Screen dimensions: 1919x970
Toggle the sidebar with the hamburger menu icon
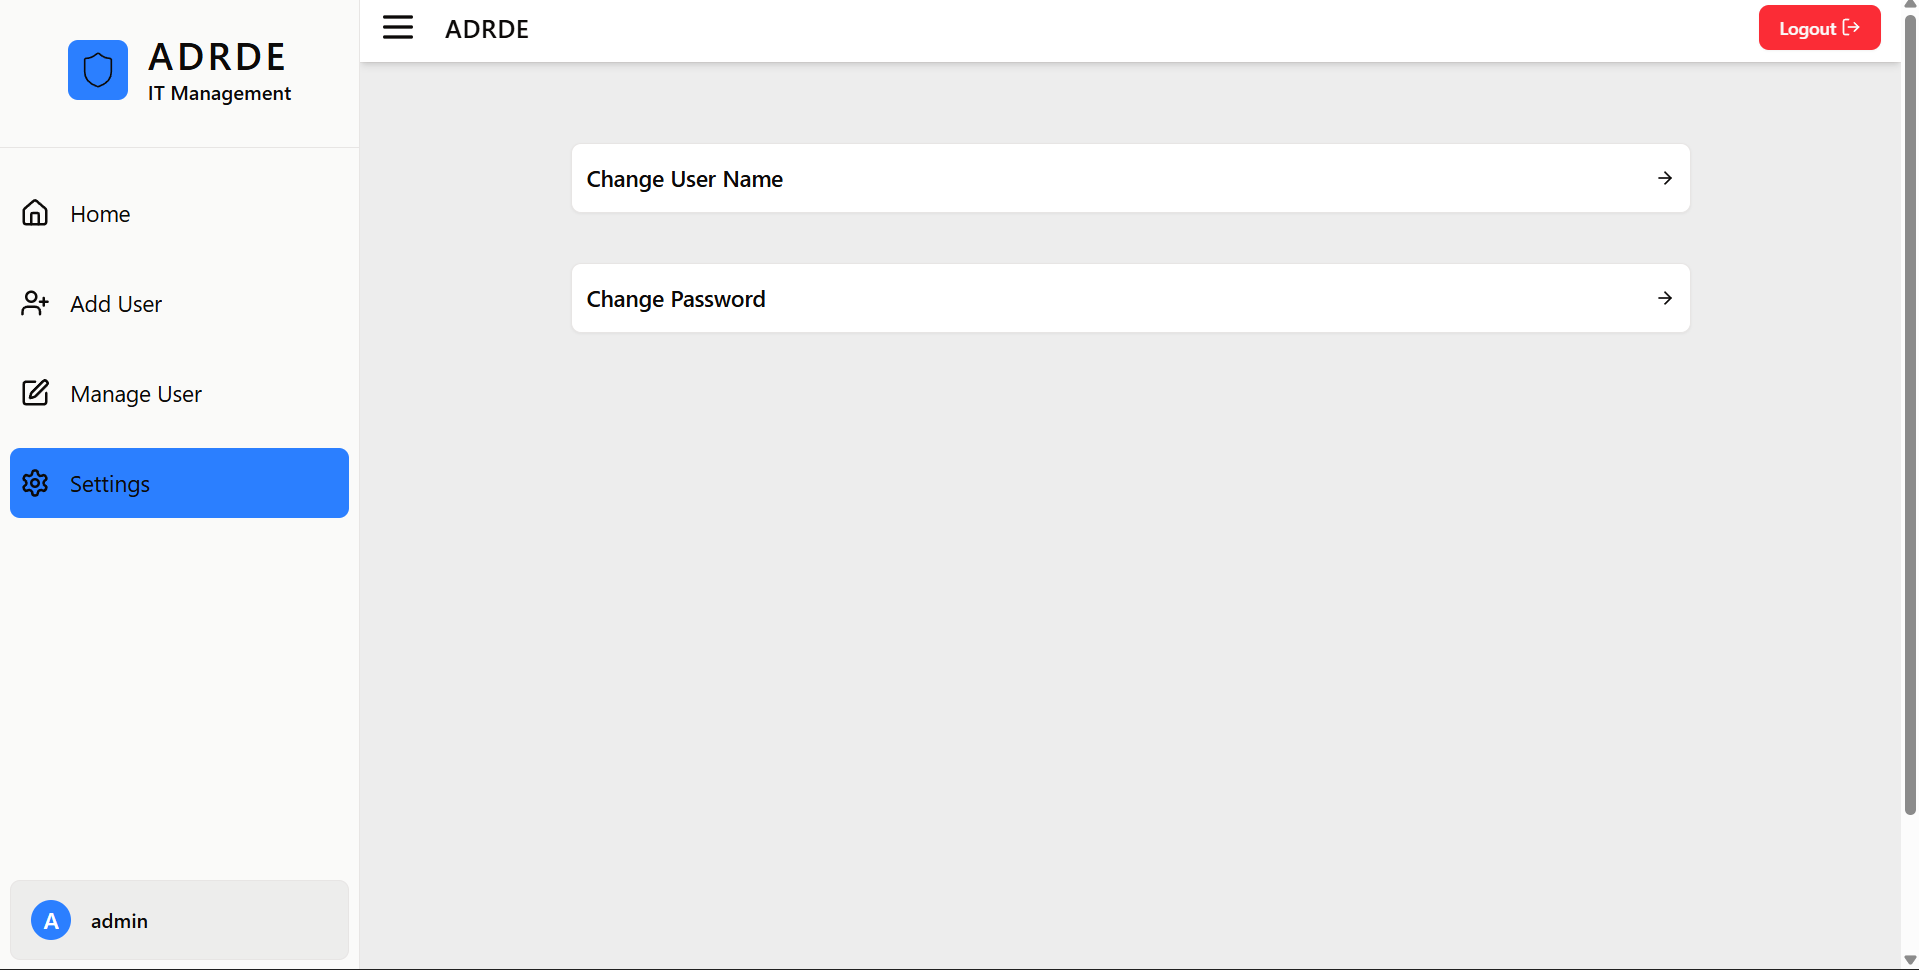pyautogui.click(x=398, y=28)
